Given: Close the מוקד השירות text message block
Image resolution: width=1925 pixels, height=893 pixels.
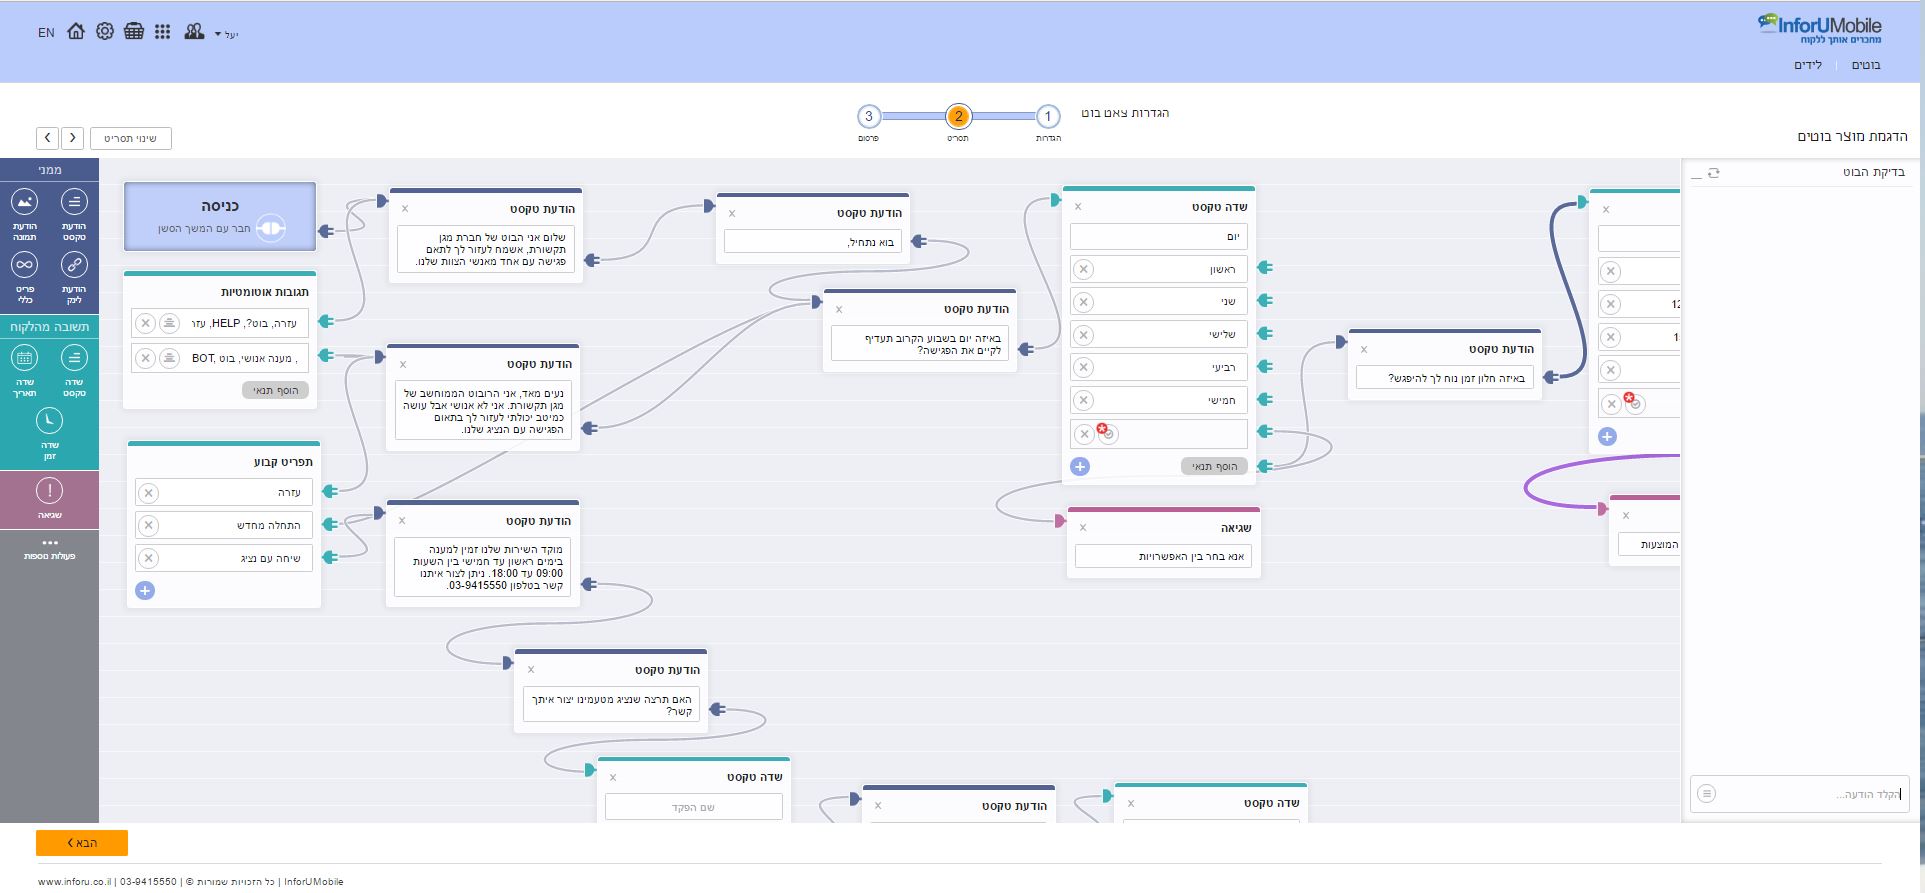Looking at the screenshot, I should [x=402, y=521].
